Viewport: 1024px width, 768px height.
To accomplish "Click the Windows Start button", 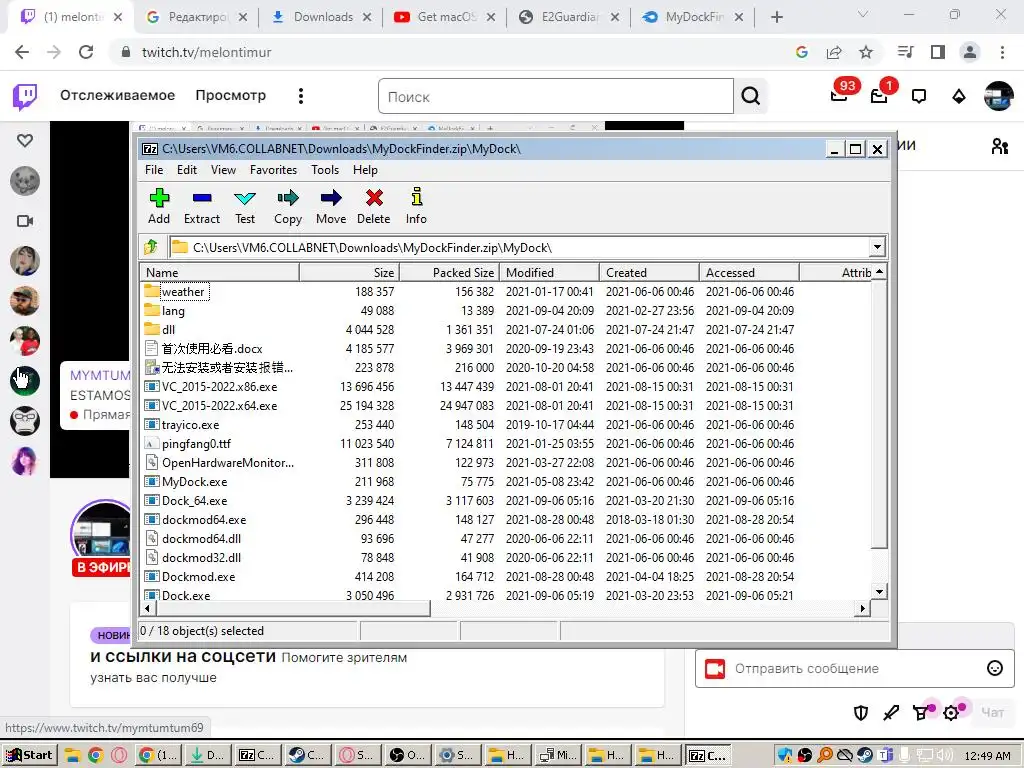I will [30, 755].
